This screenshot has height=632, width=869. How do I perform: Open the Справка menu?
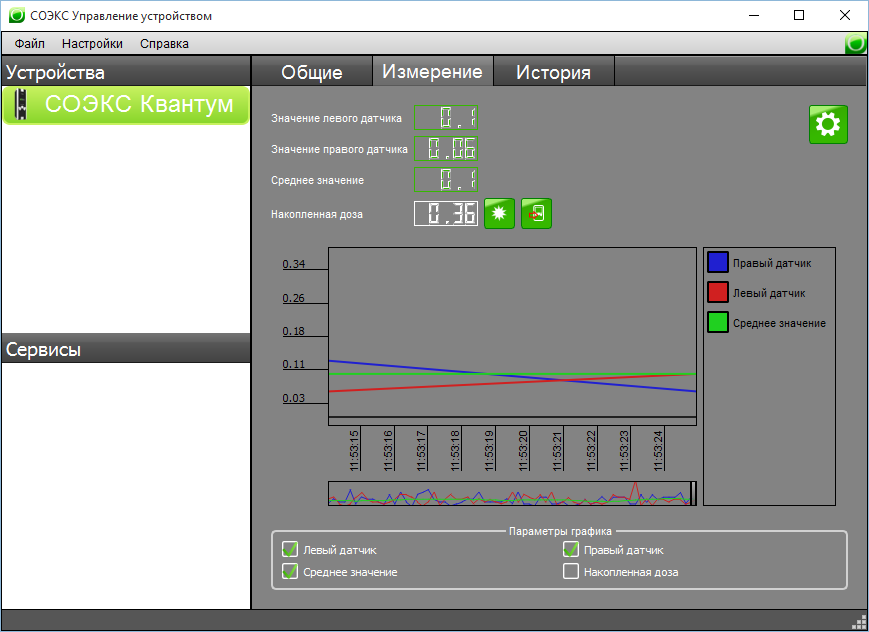click(x=164, y=44)
